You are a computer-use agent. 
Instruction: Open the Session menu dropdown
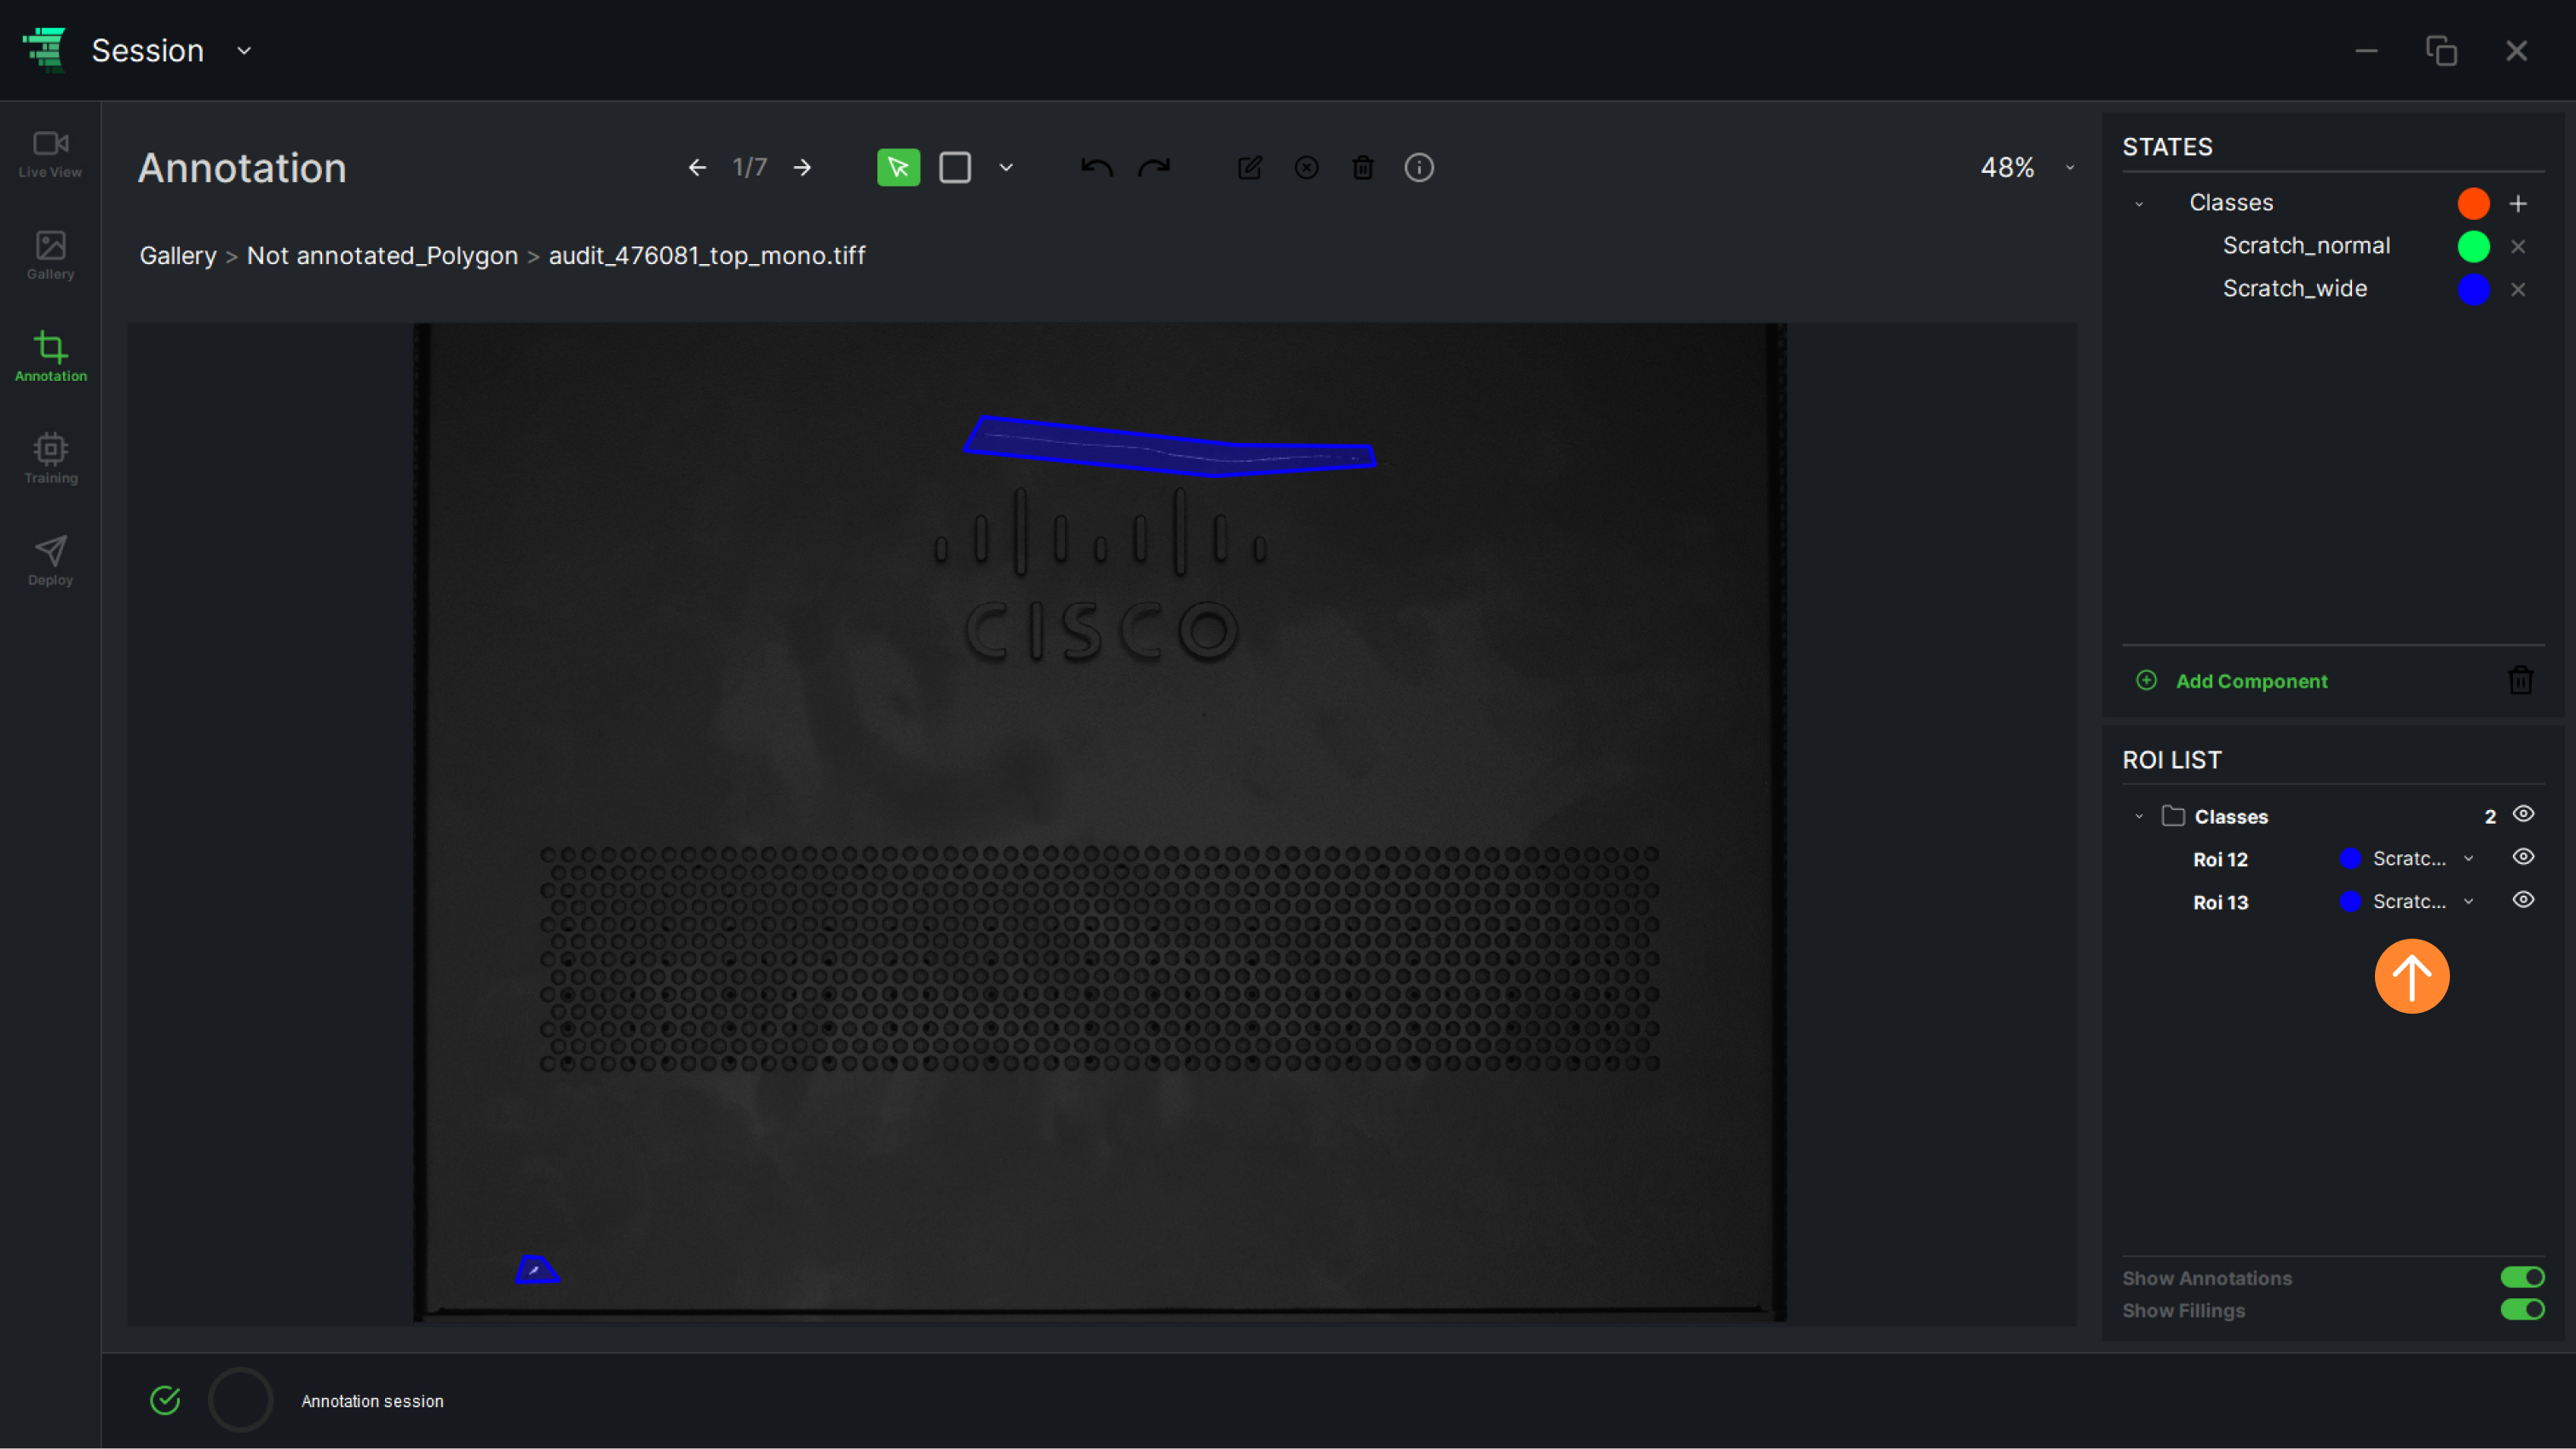pyautogui.click(x=244, y=51)
